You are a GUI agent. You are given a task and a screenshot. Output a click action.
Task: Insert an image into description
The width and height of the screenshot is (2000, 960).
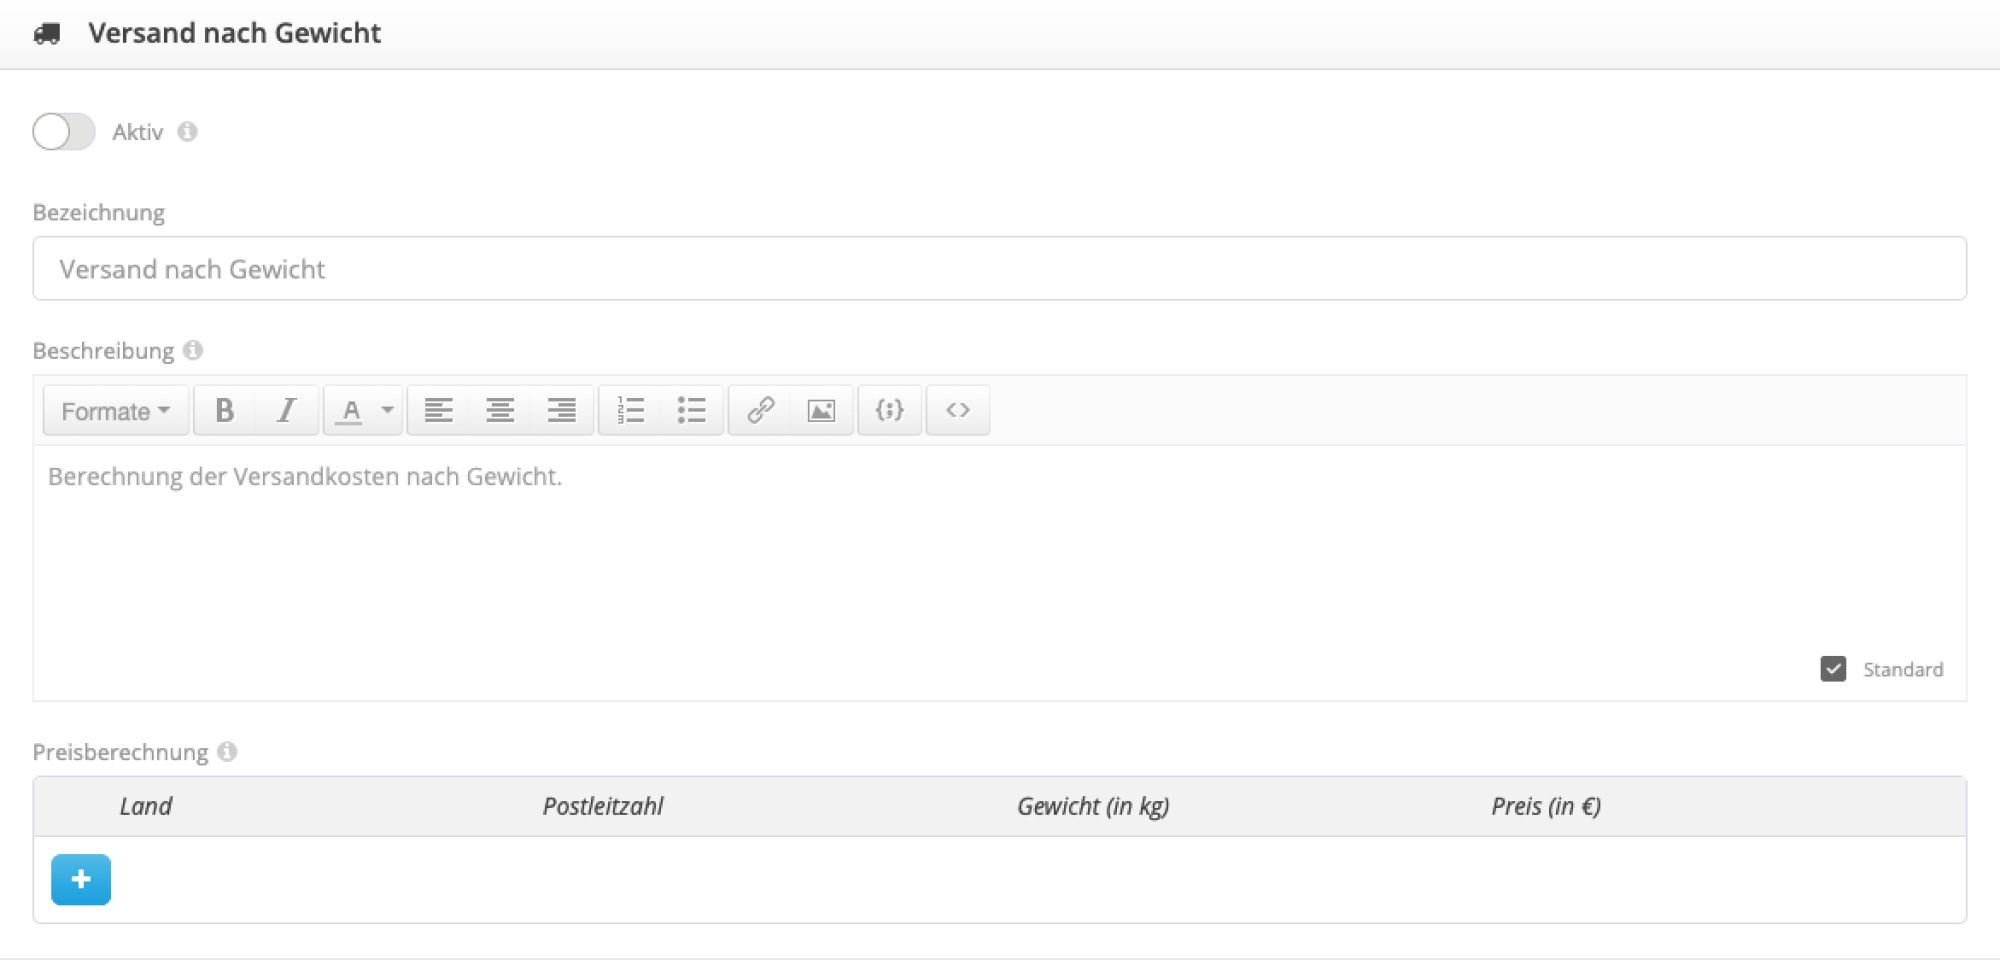coord(821,411)
